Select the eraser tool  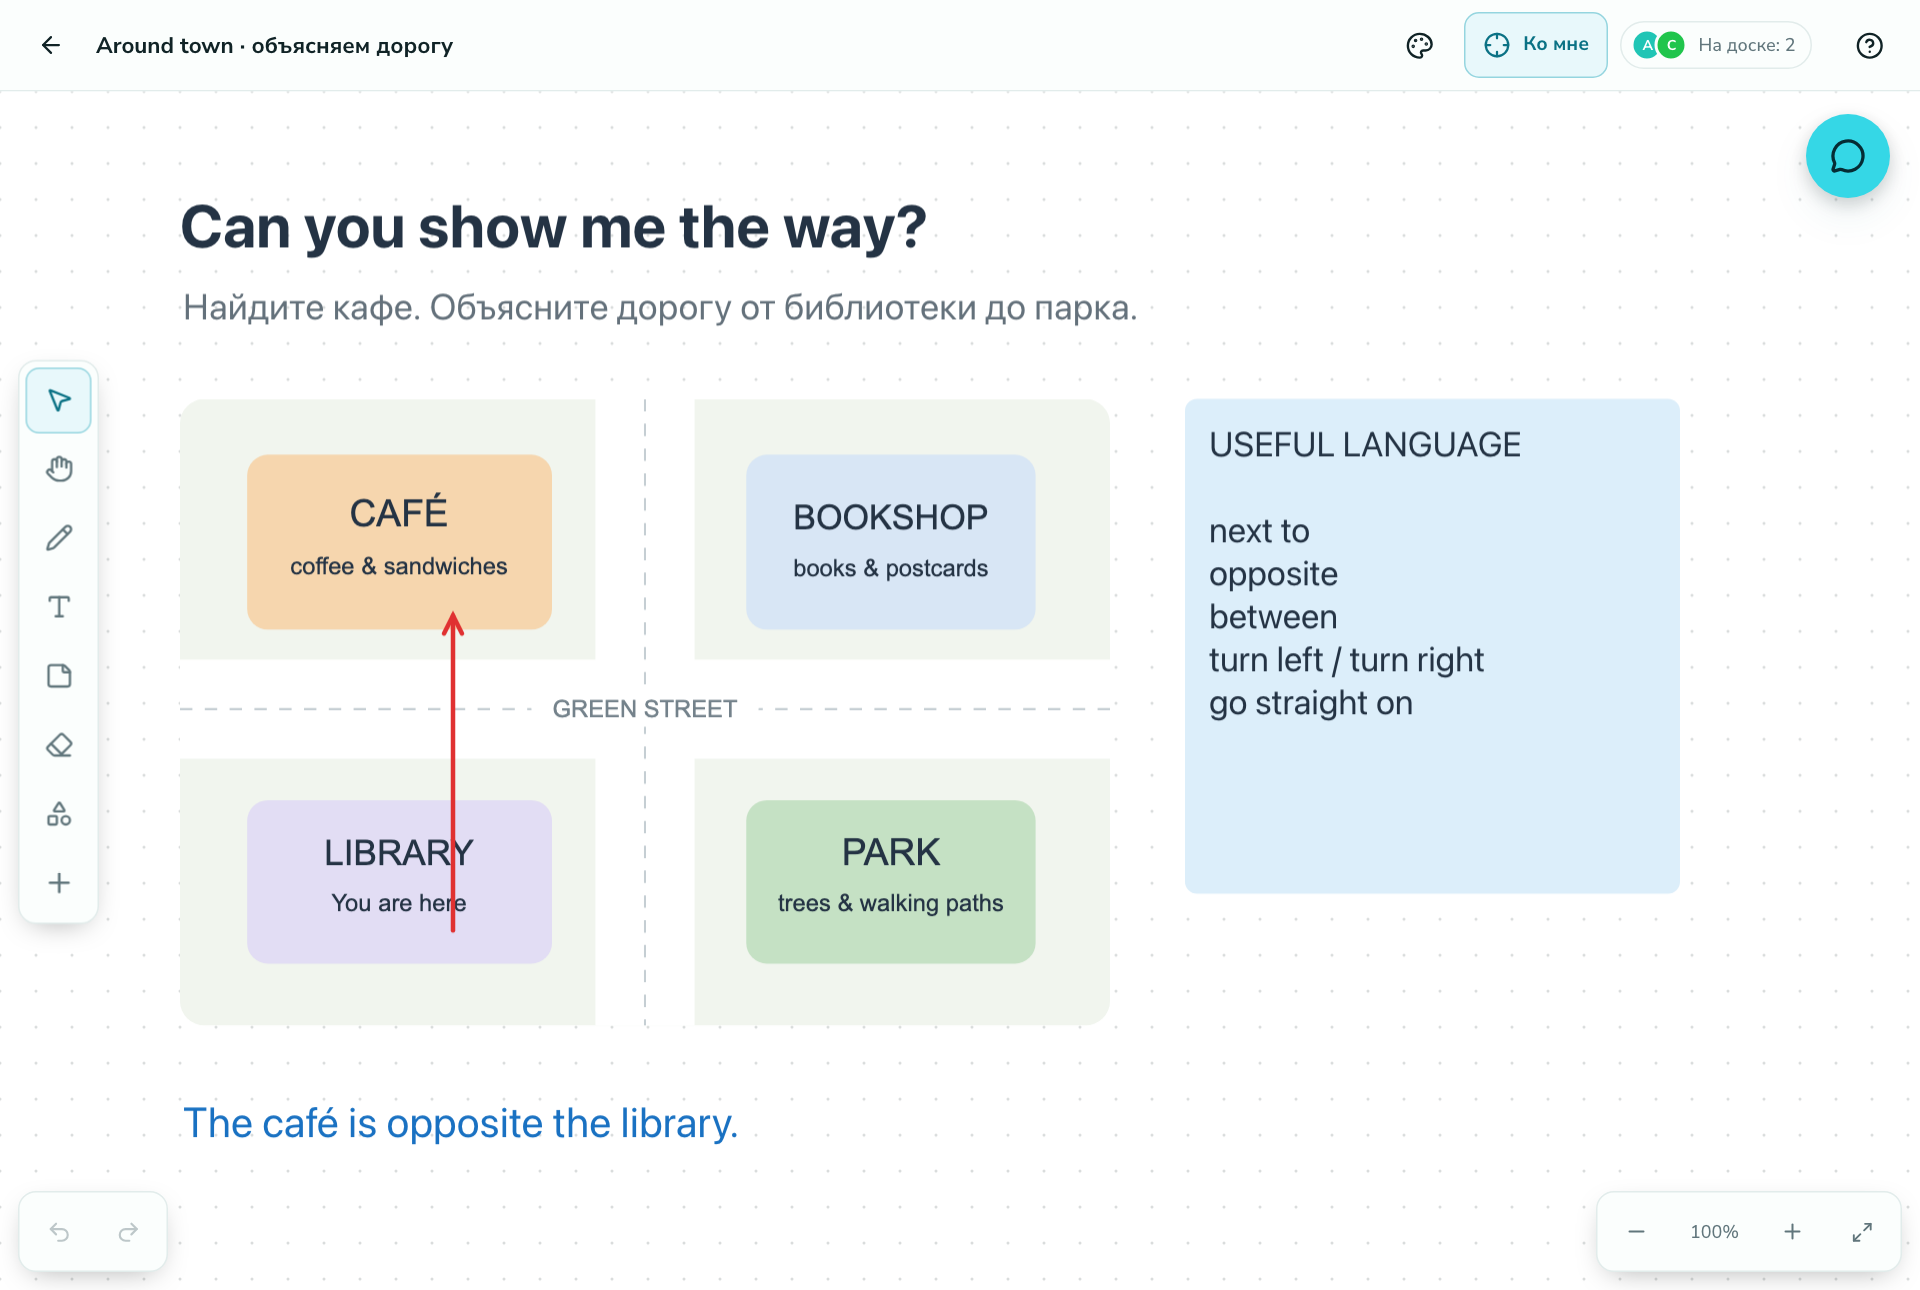click(59, 745)
